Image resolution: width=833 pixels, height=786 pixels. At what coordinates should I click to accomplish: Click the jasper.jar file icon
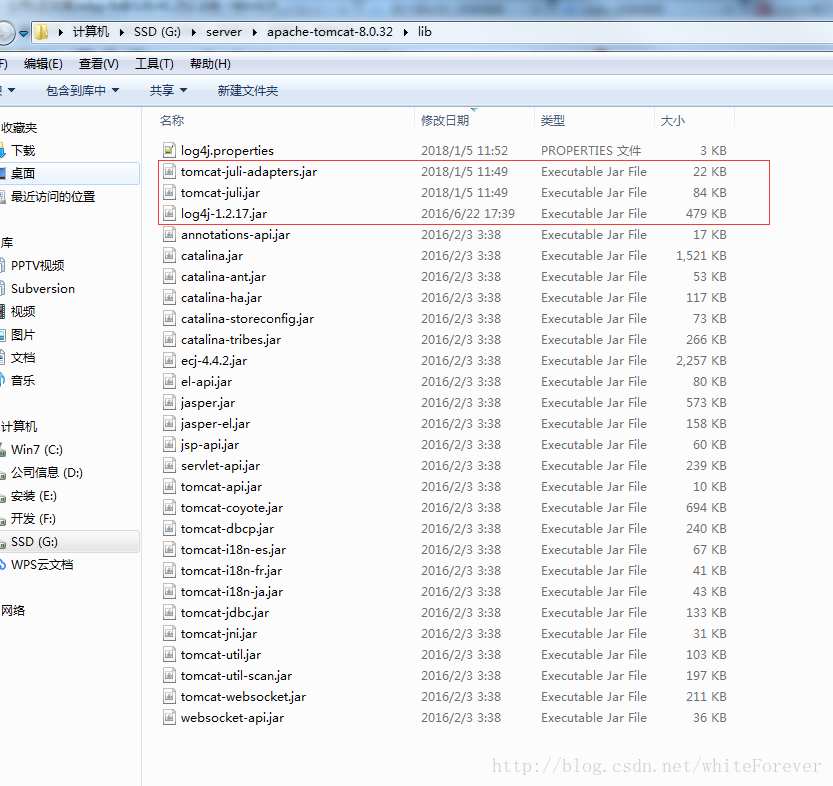[x=169, y=402]
